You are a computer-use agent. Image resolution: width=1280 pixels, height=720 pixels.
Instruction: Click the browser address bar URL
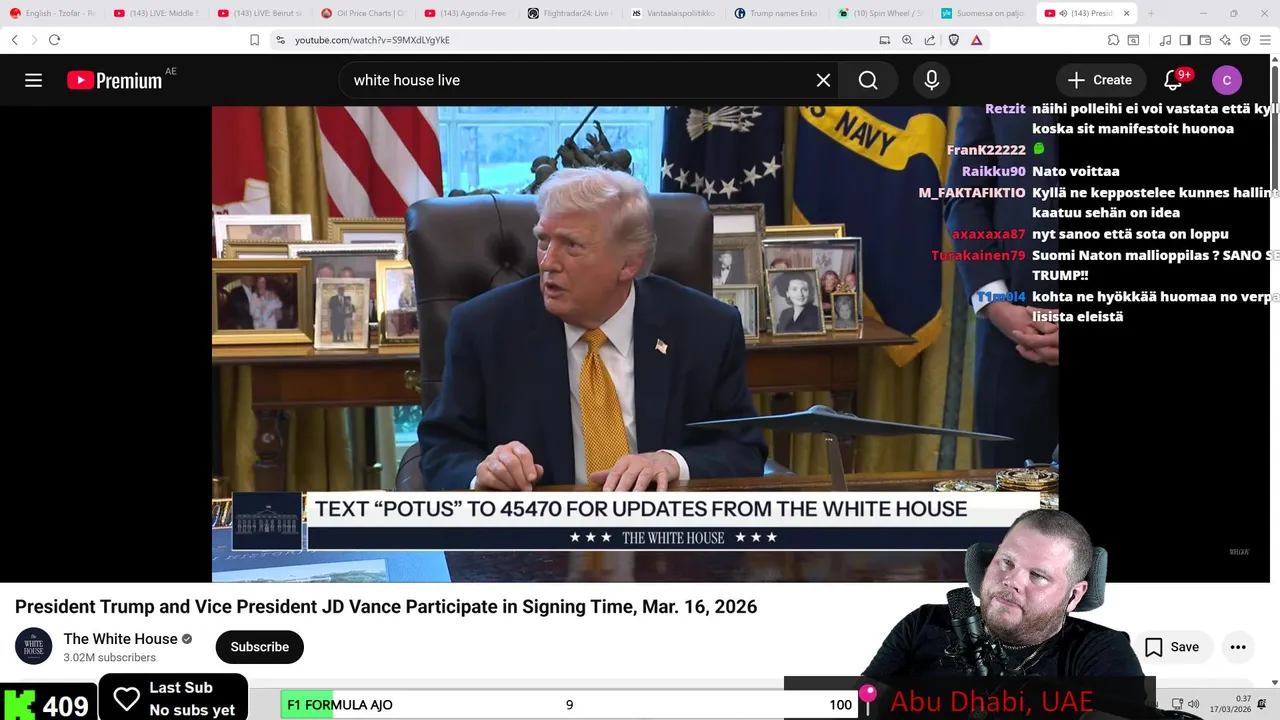[372, 40]
